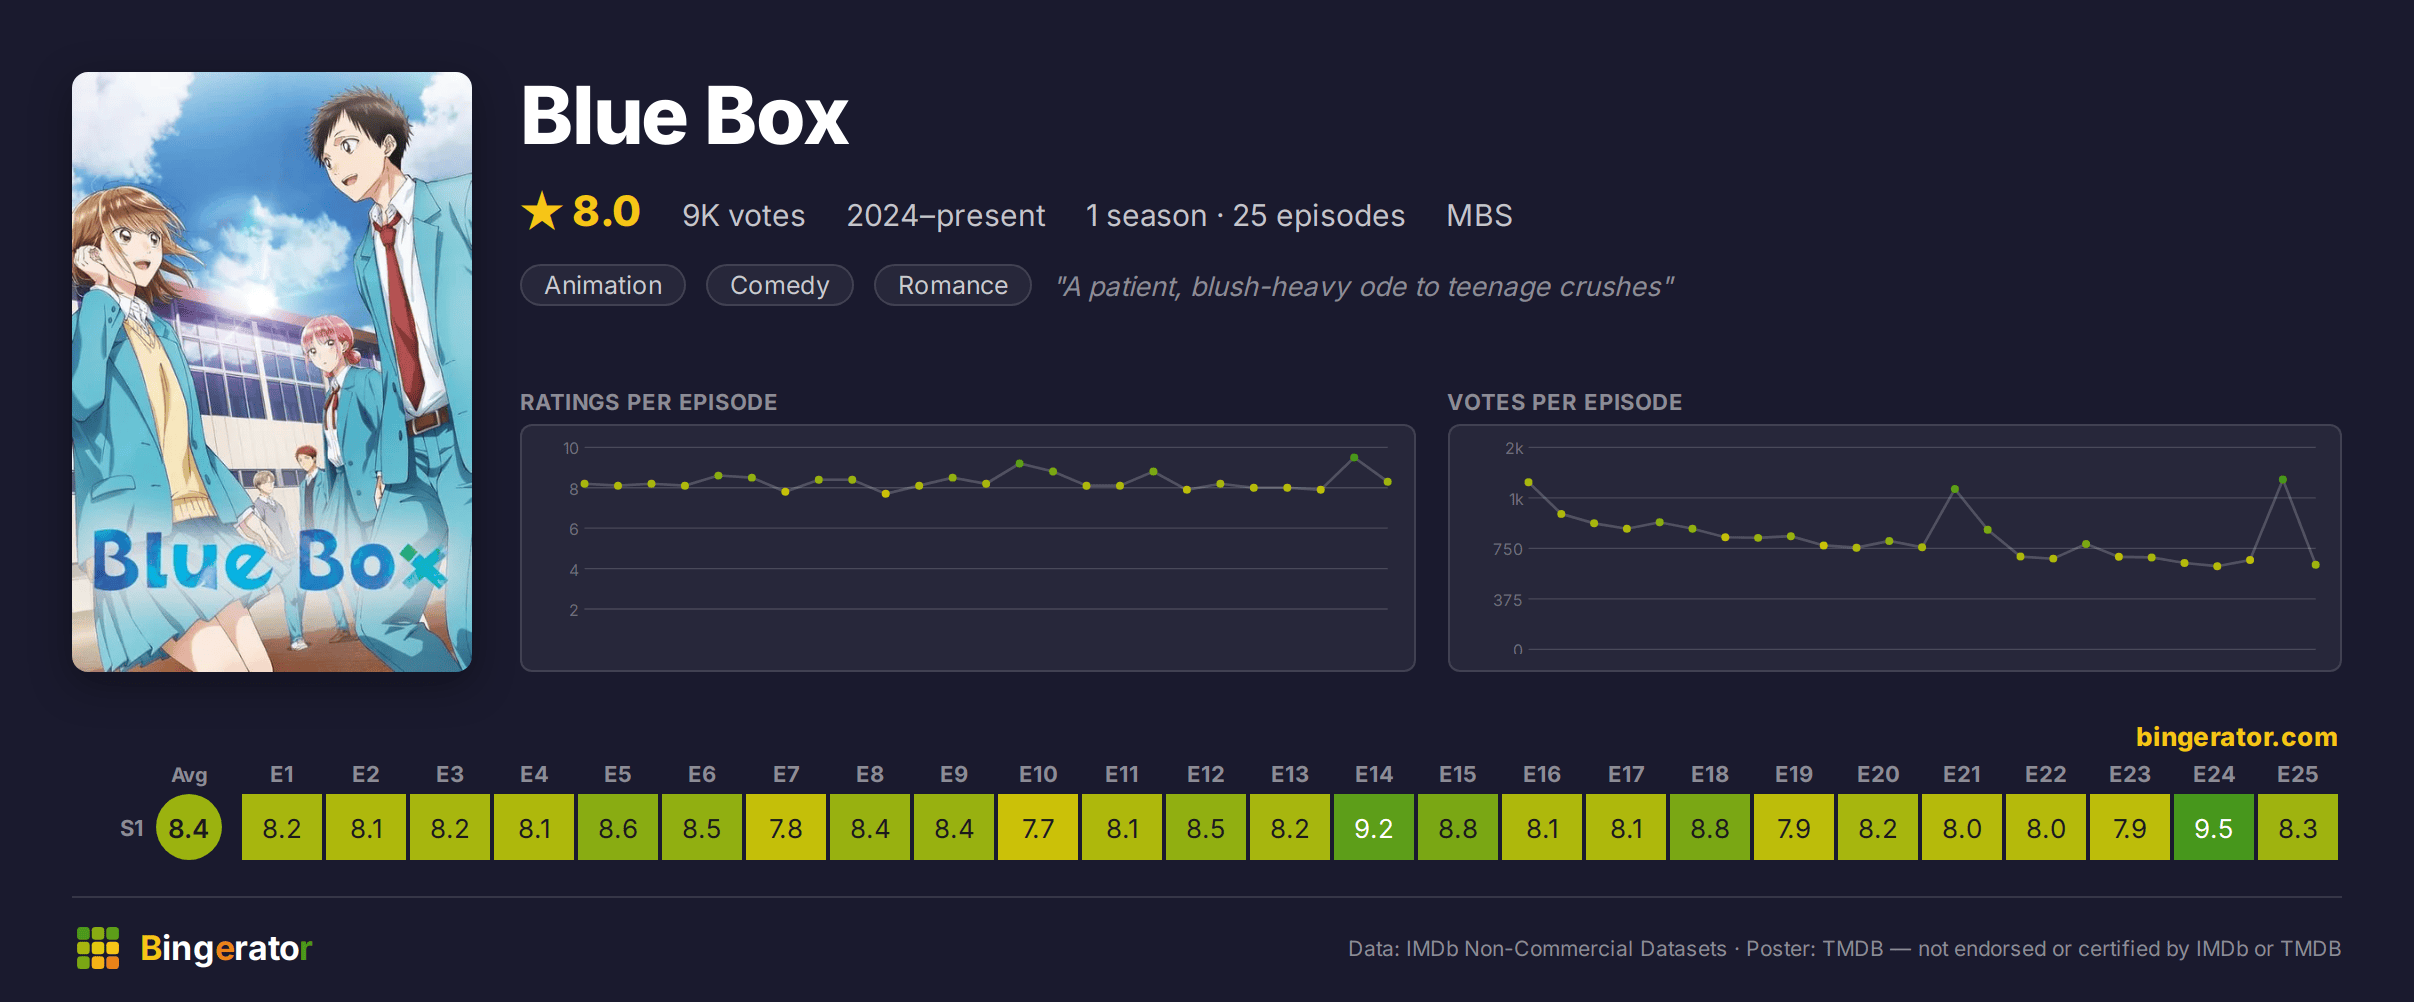
Task: Select the Animation genre tag
Action: pos(603,285)
